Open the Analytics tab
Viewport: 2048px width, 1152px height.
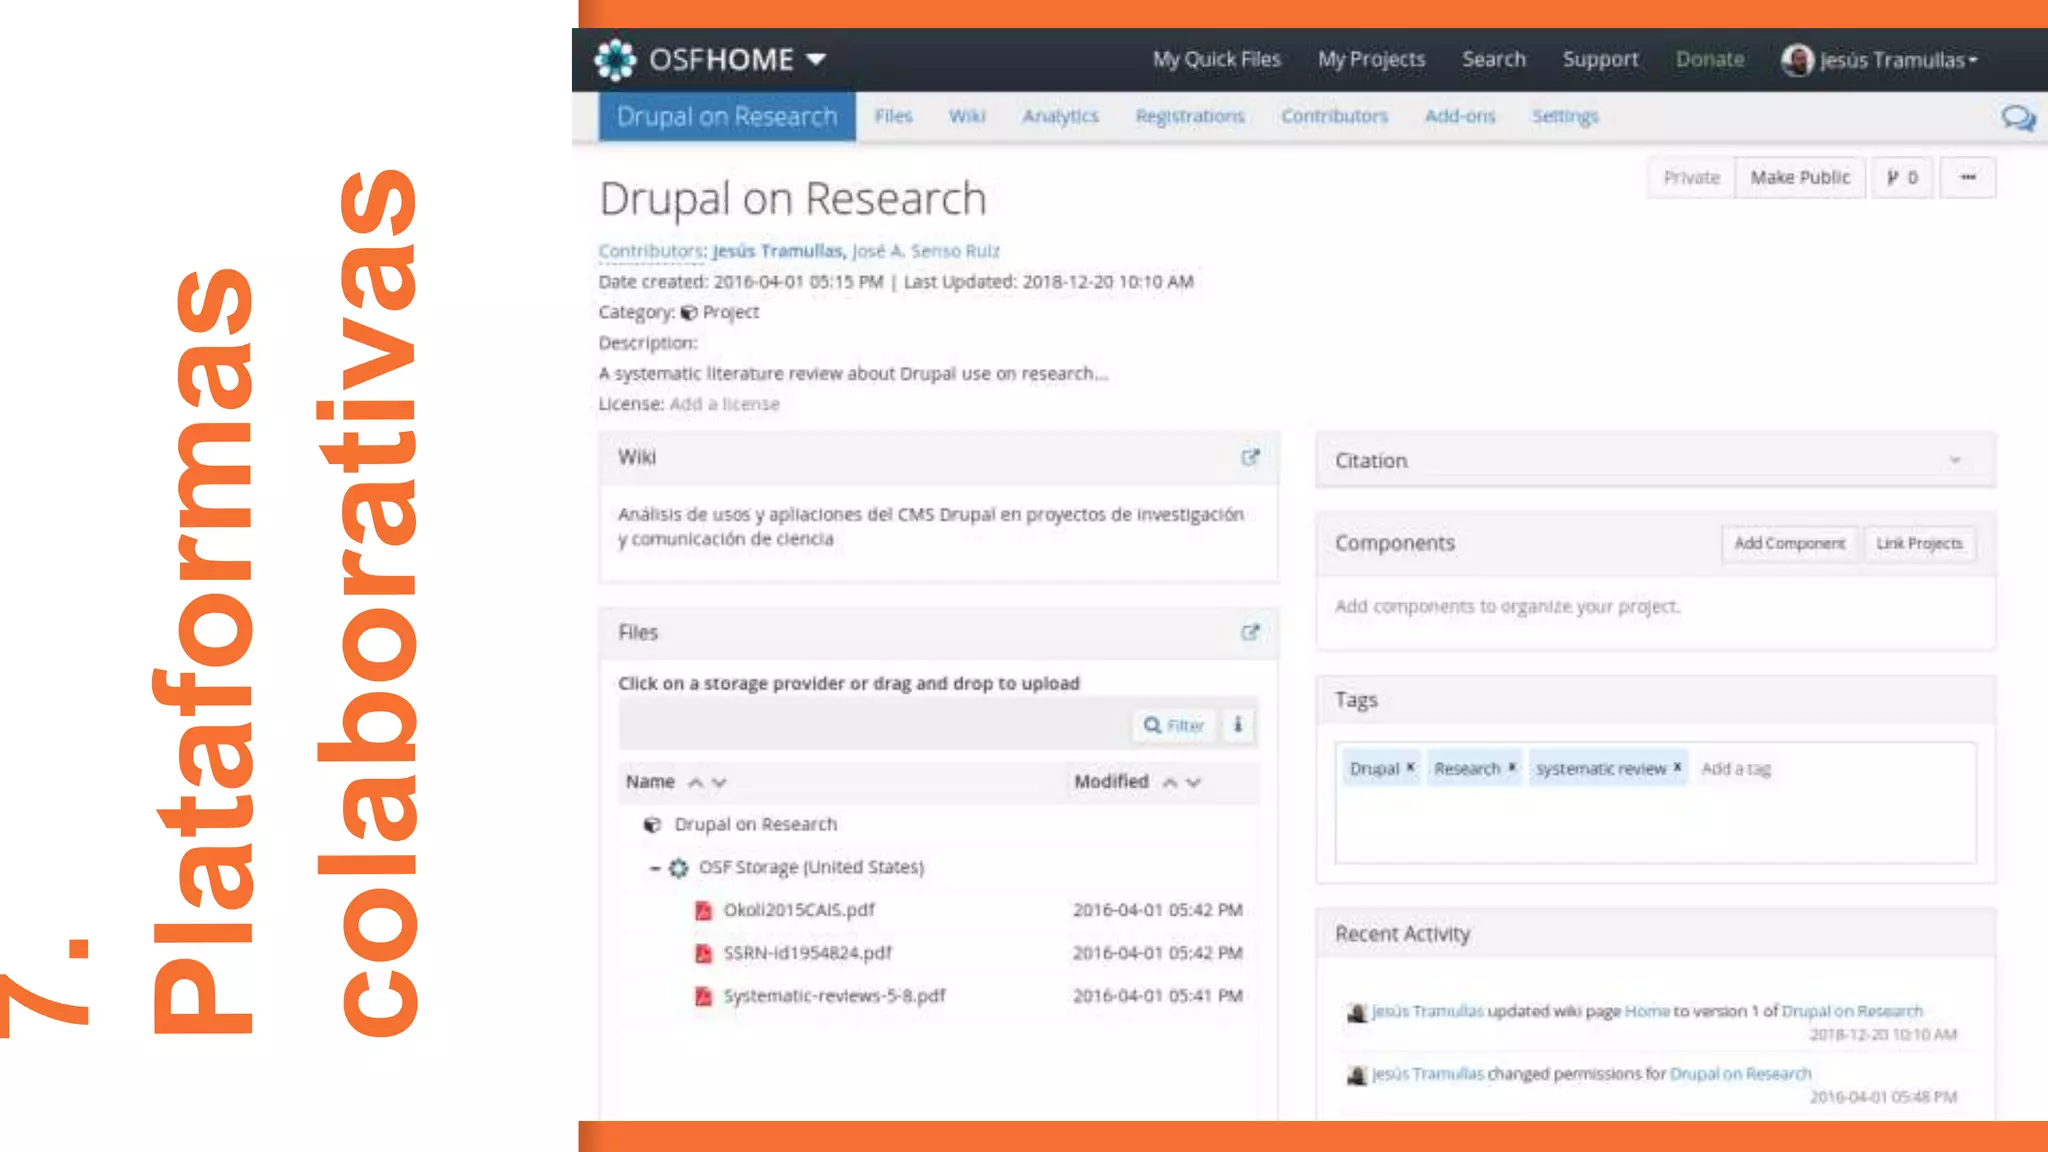point(1060,117)
